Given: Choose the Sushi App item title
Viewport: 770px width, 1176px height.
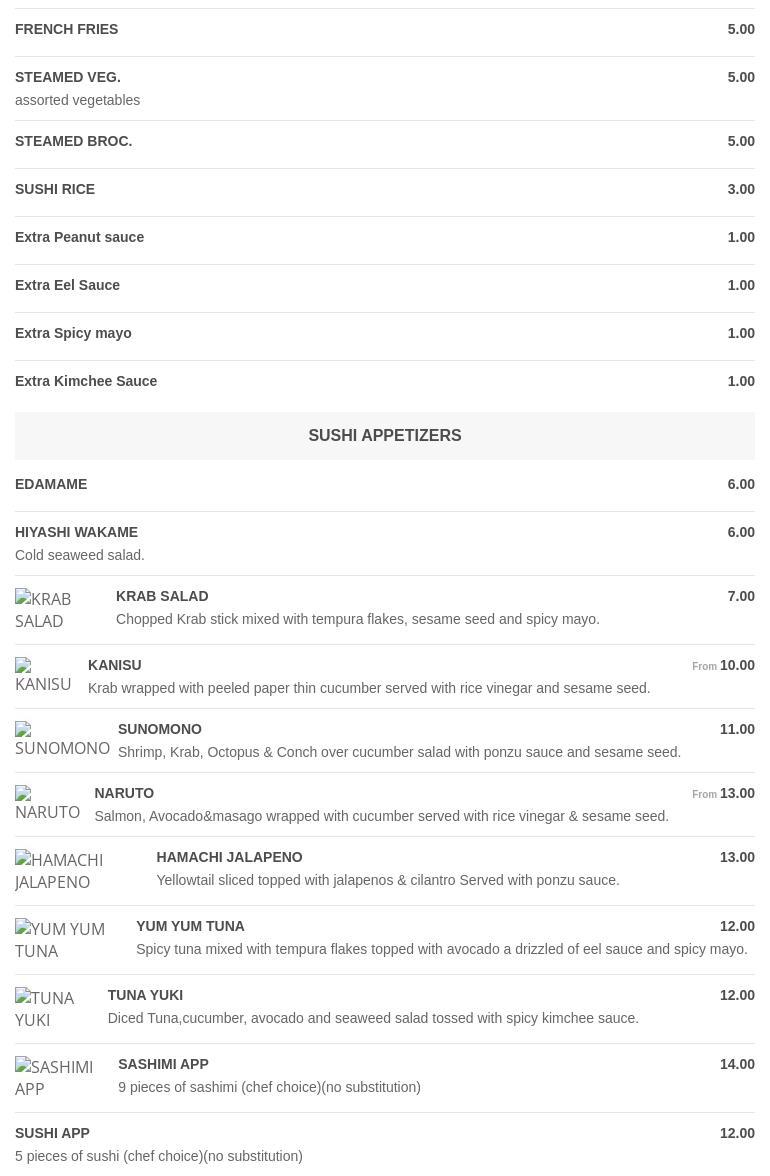Looking at the screenshot, I should (x=53, y=1134).
